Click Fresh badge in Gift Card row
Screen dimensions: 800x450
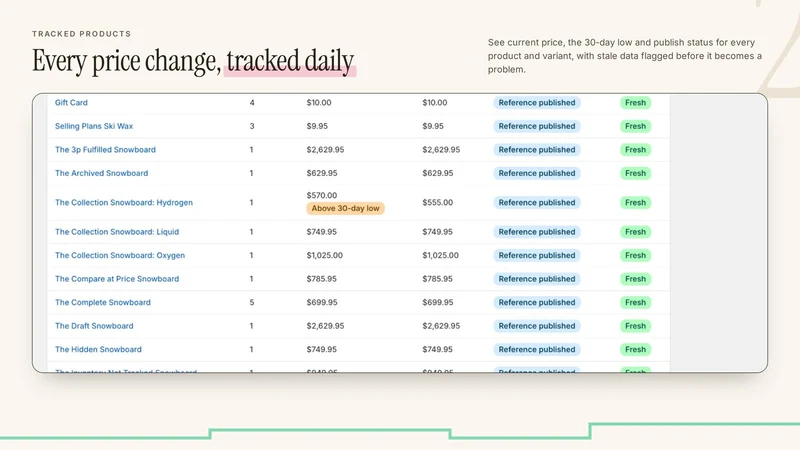point(635,103)
